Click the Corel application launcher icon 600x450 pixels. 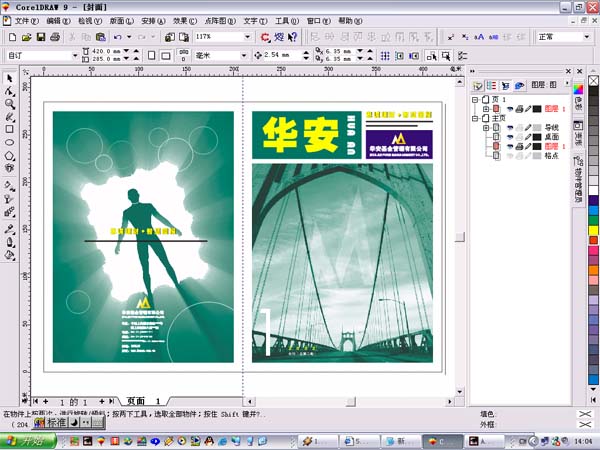(265, 37)
